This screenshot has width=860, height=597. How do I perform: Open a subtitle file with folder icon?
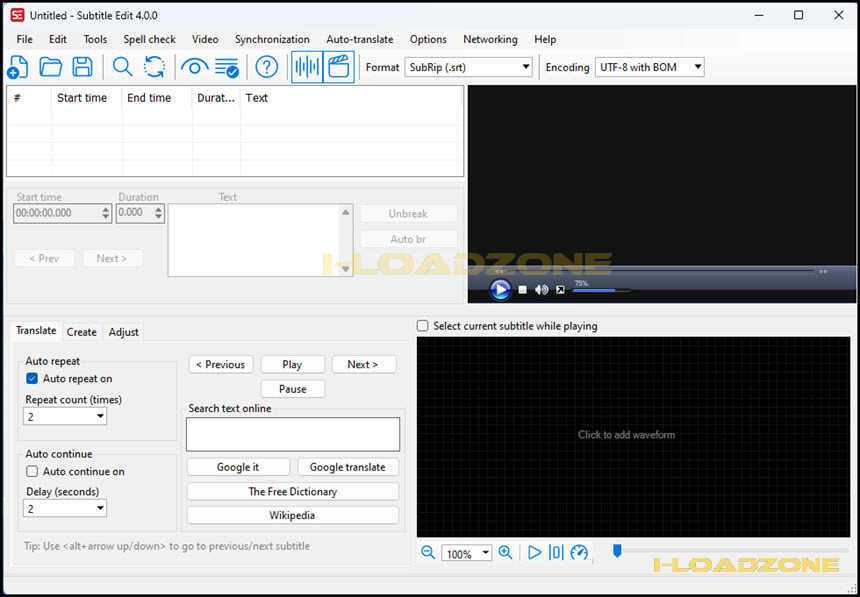pos(50,67)
